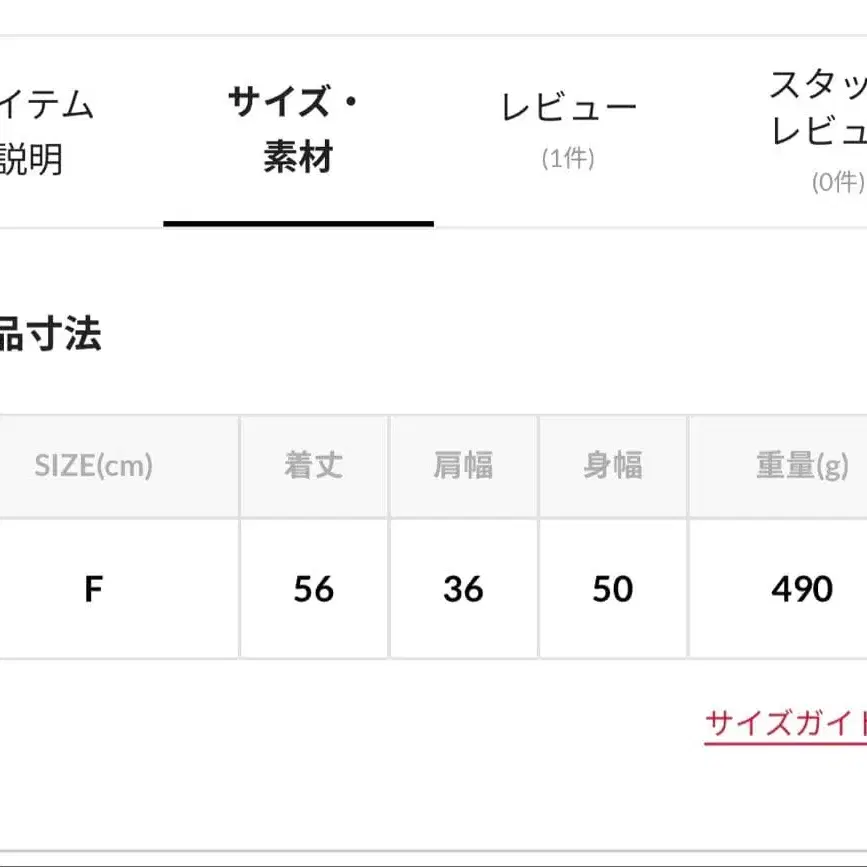867x867 pixels.
Task: Click the size F cell
Action: click(x=96, y=589)
